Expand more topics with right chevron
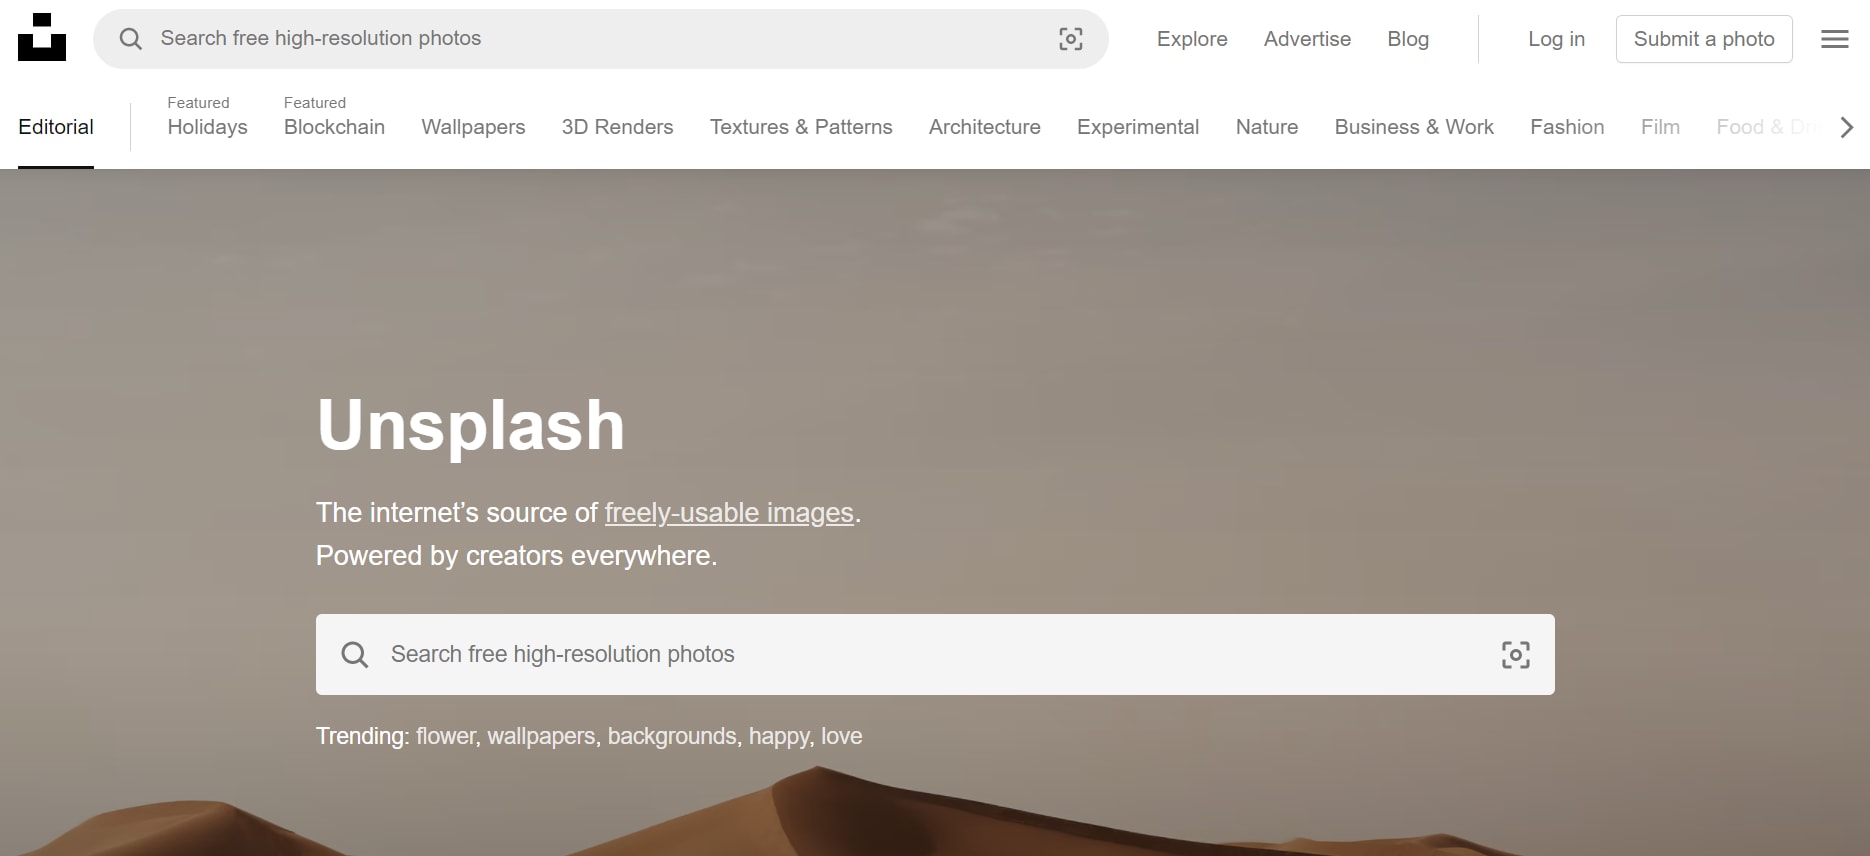This screenshot has width=1870, height=856. [1847, 127]
